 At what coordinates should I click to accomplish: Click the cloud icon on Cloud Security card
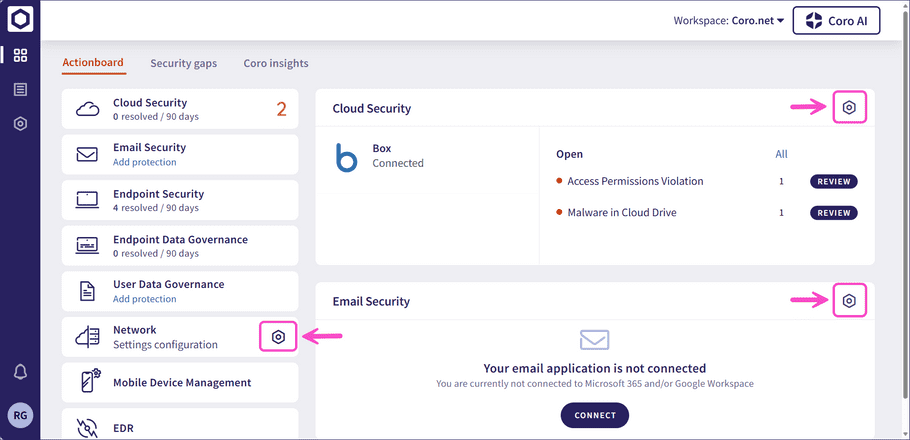click(88, 109)
